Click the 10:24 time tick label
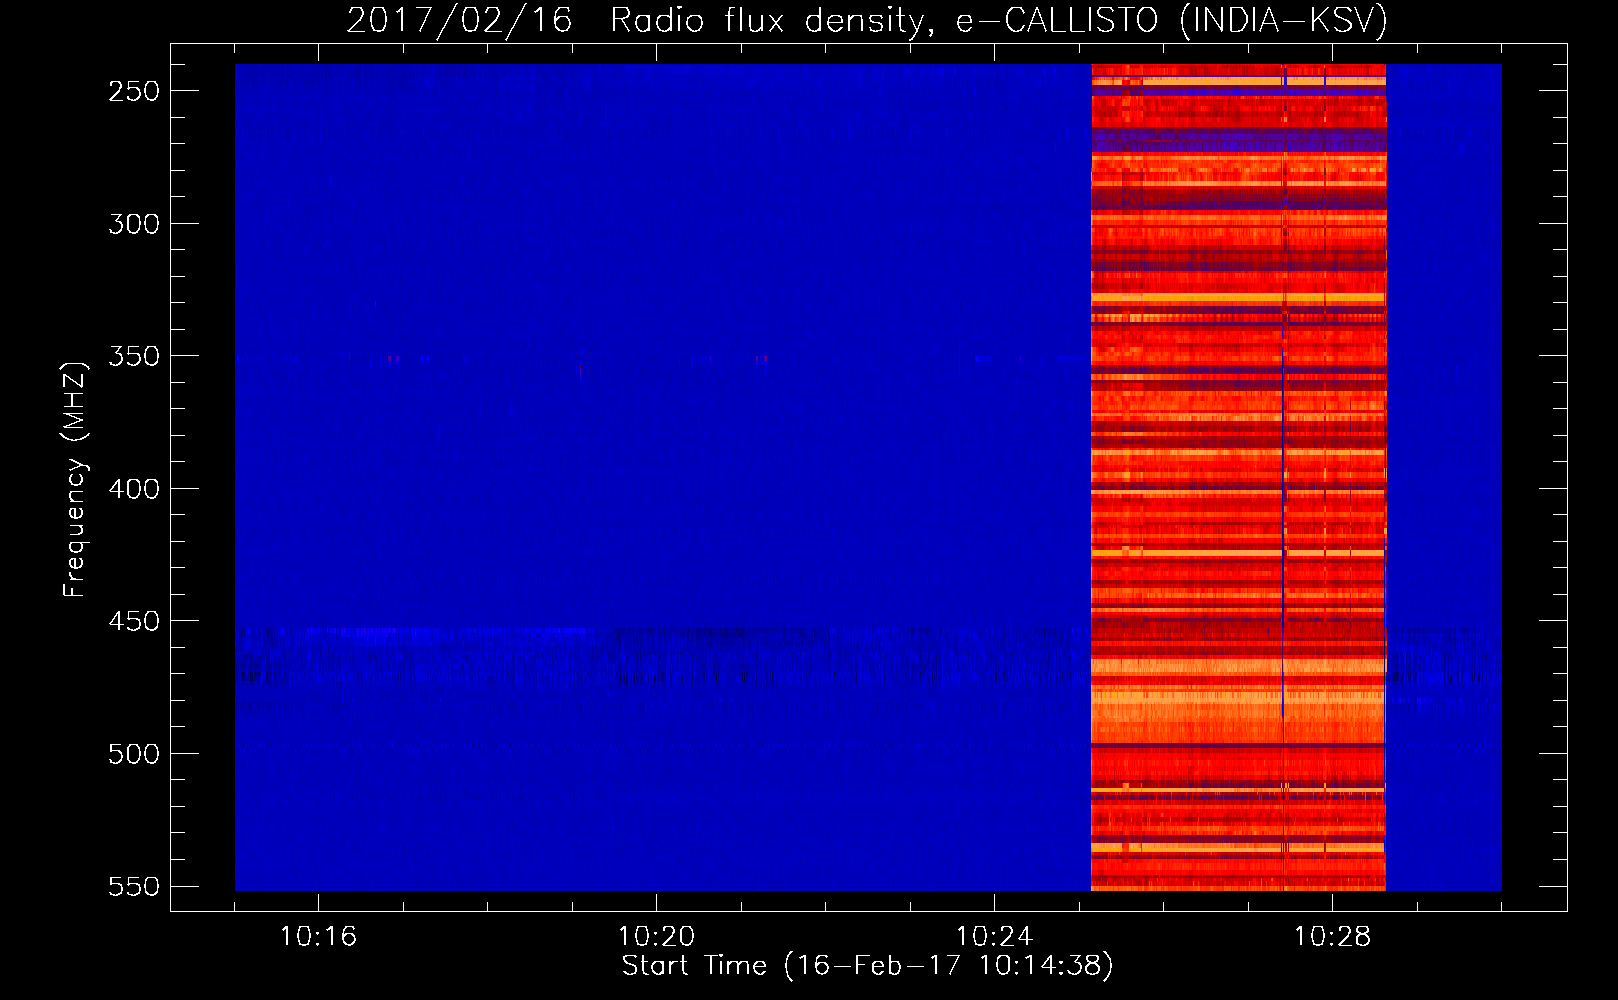The height and width of the screenshot is (1000, 1618). (x=994, y=937)
